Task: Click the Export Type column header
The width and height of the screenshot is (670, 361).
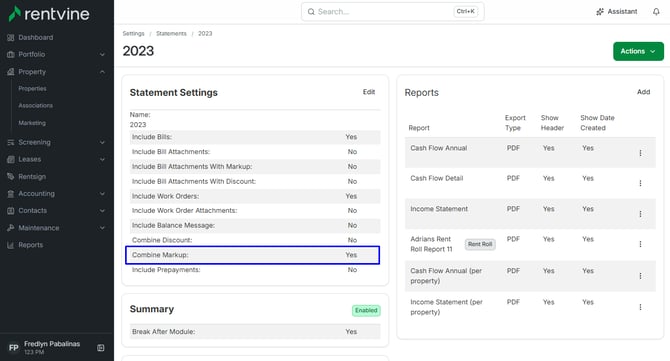Action: click(515, 123)
